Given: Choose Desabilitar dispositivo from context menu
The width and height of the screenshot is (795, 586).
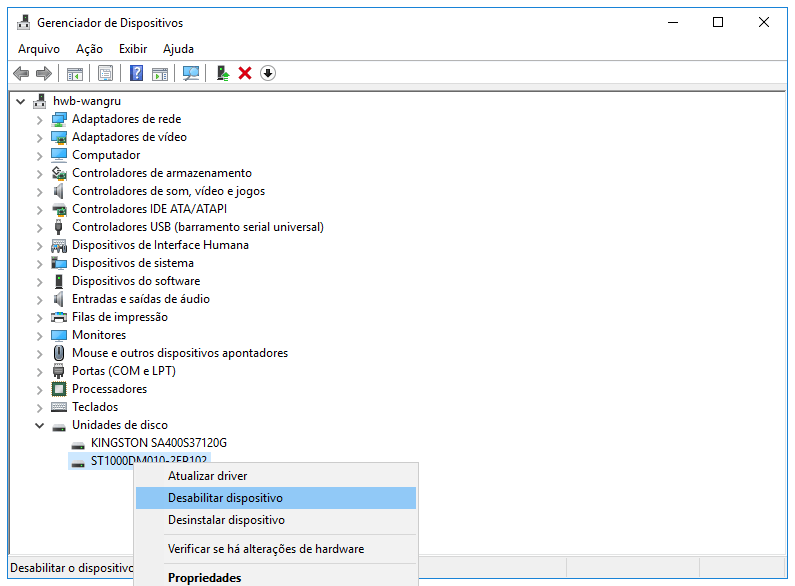Looking at the screenshot, I should (x=225, y=498).
